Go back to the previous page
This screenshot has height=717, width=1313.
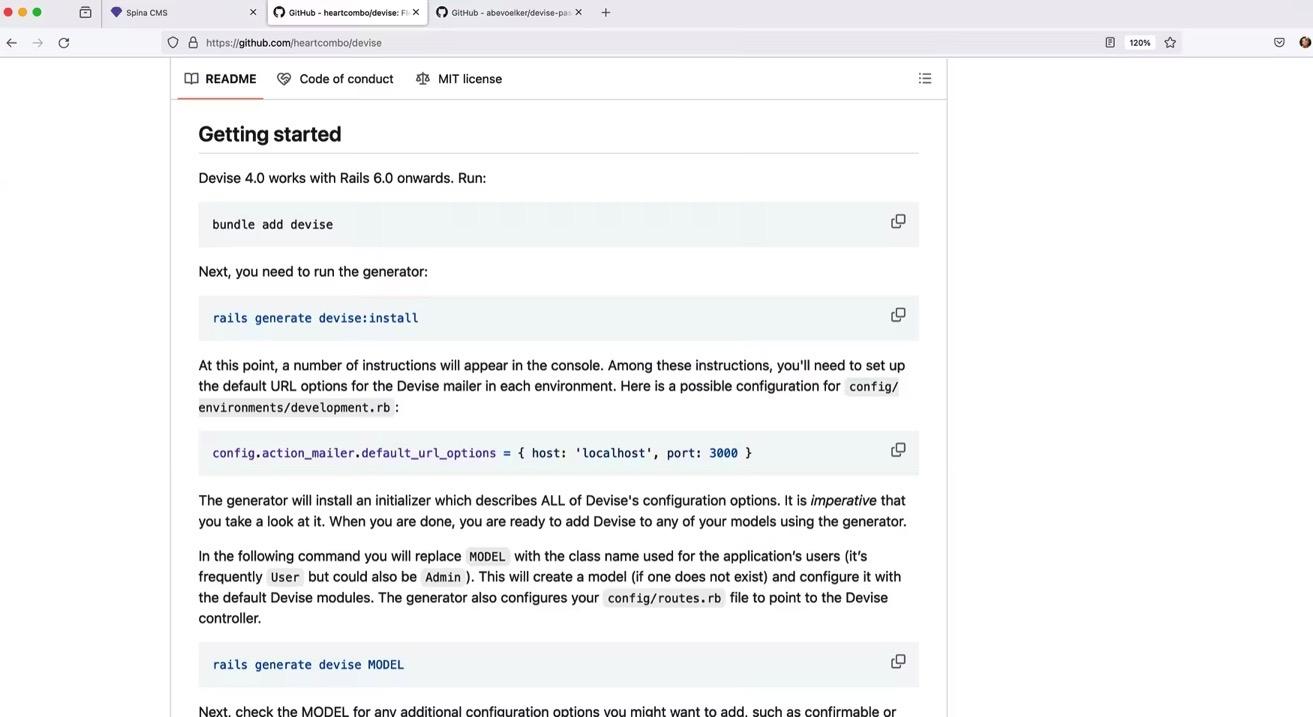click(12, 43)
